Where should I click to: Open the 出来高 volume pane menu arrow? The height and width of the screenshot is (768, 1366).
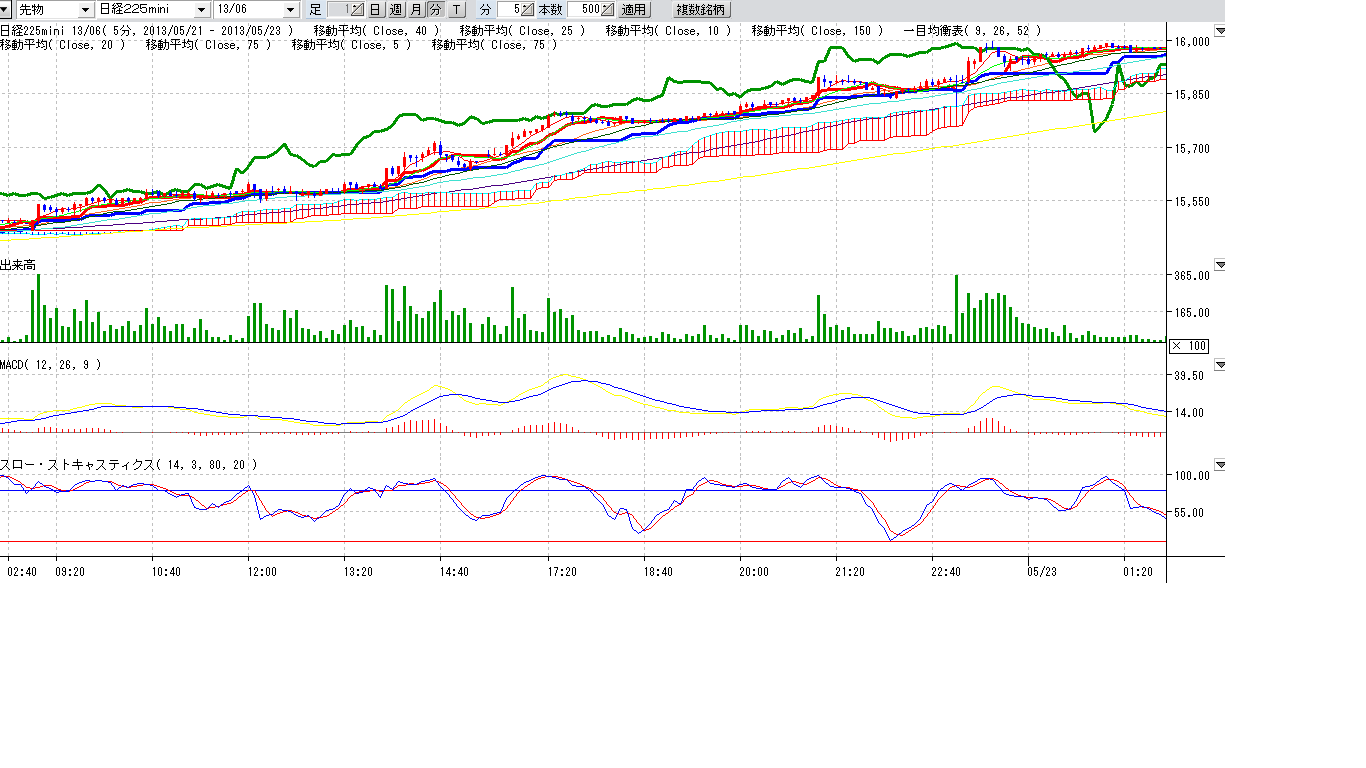[x=1219, y=265]
